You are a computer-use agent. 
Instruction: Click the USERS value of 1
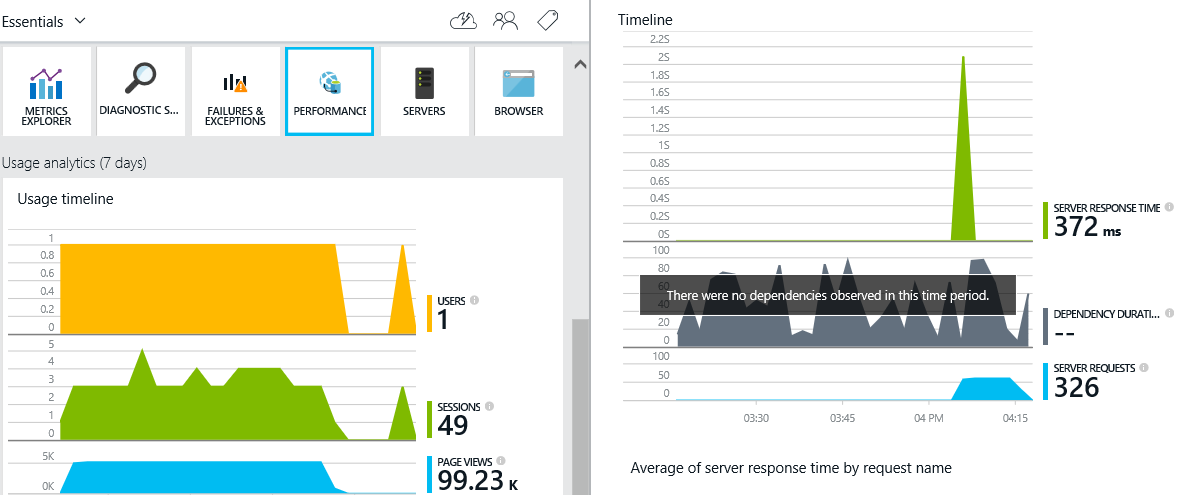[442, 320]
